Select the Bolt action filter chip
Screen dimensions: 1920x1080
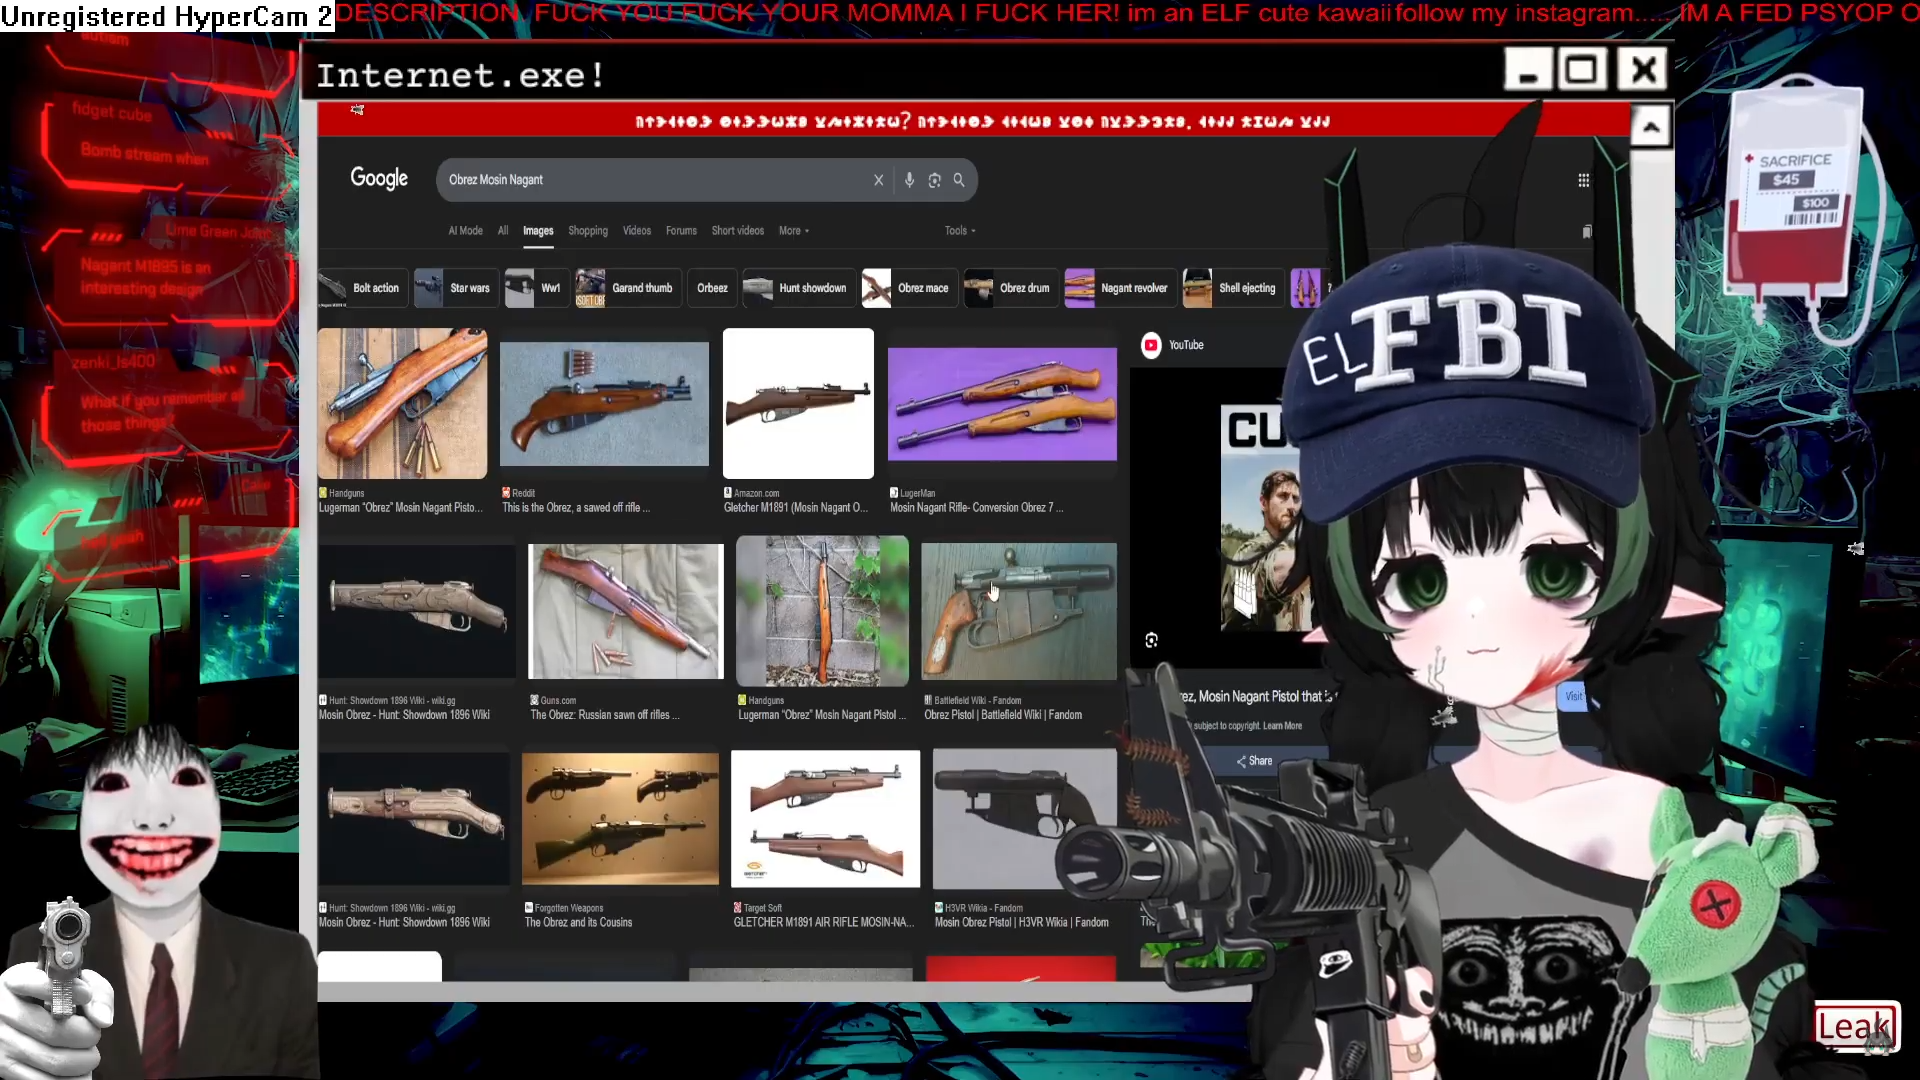361,288
